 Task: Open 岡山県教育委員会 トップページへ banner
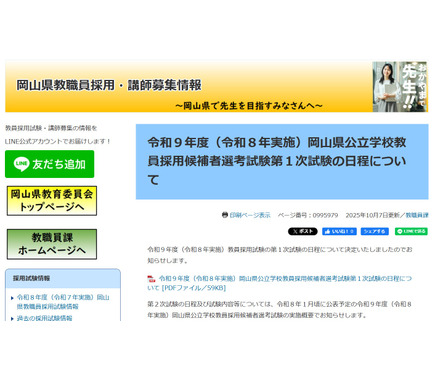coord(52,201)
